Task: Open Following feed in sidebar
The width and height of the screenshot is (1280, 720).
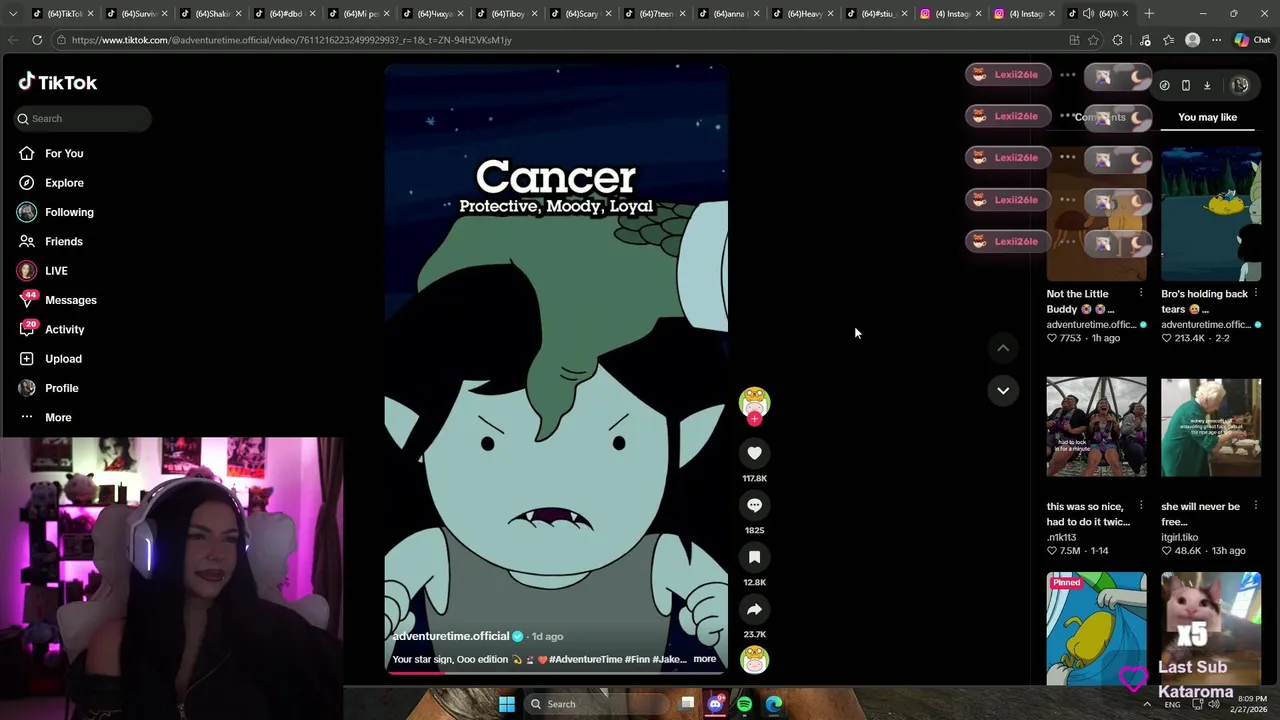Action: [69, 212]
